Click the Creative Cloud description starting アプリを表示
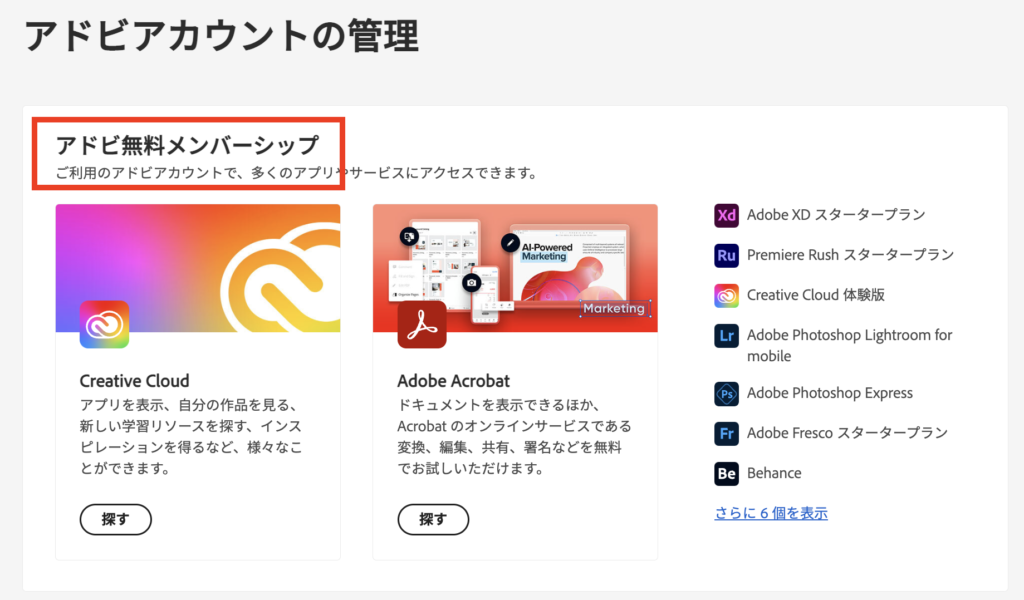The height and width of the screenshot is (600, 1024). coord(191,437)
